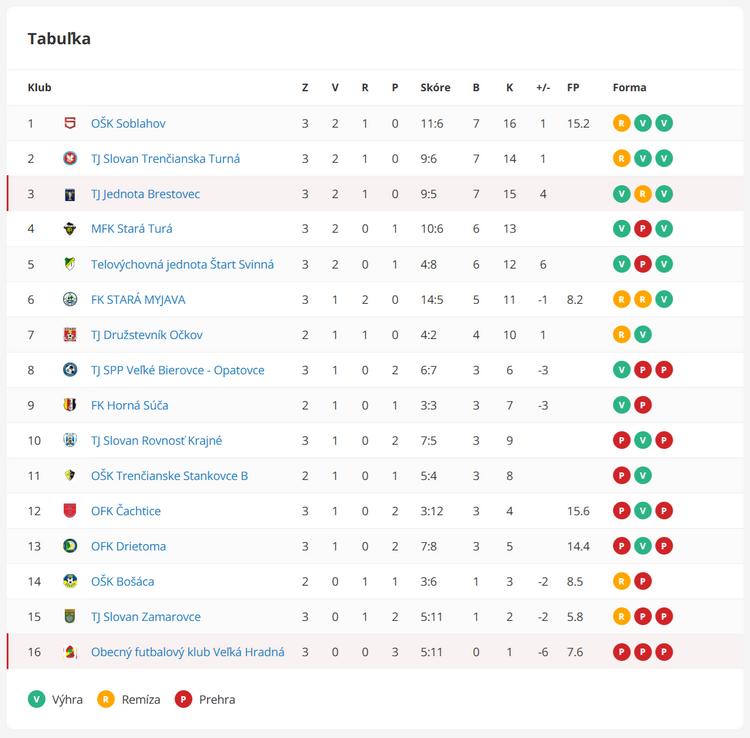750x738 pixels.
Task: Open Telovýchovná jednota Štart Svinná link
Action: (x=182, y=264)
